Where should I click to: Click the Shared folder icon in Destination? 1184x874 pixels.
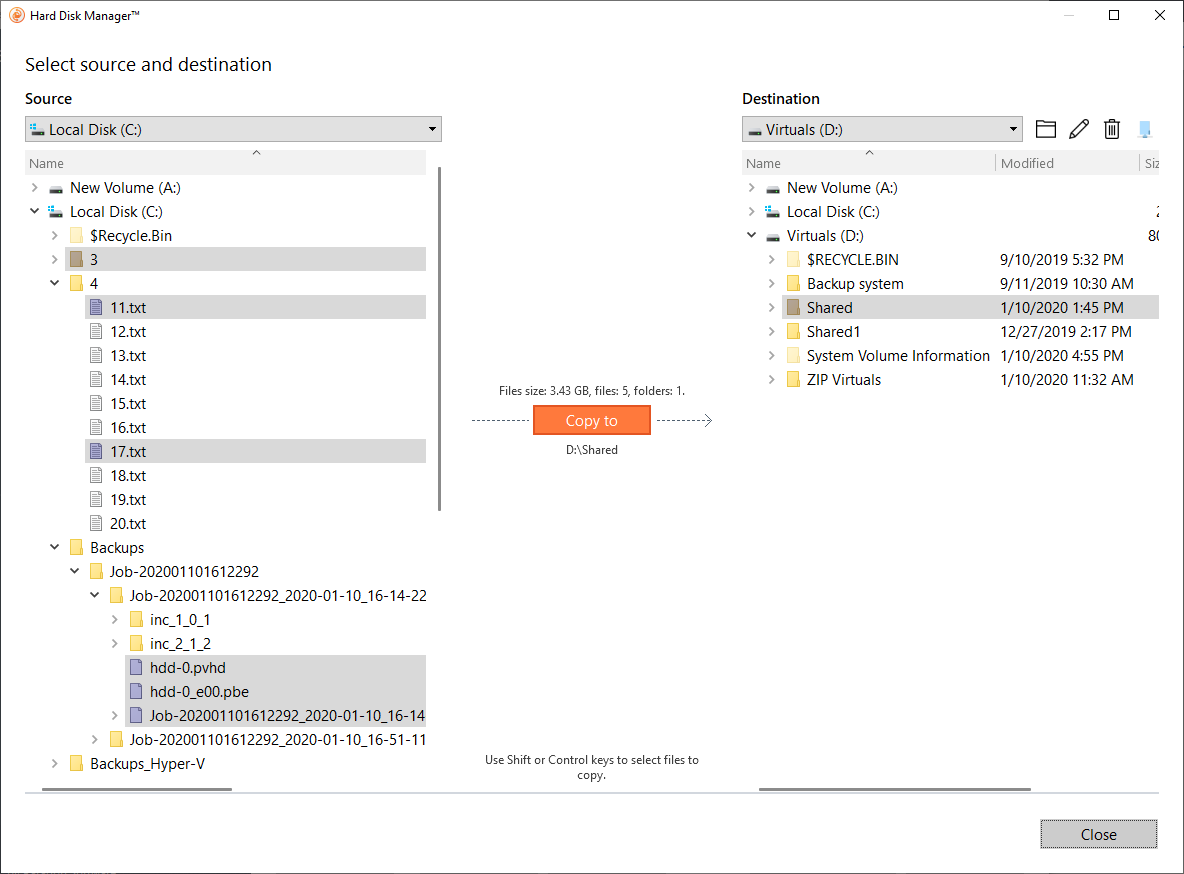tap(793, 308)
